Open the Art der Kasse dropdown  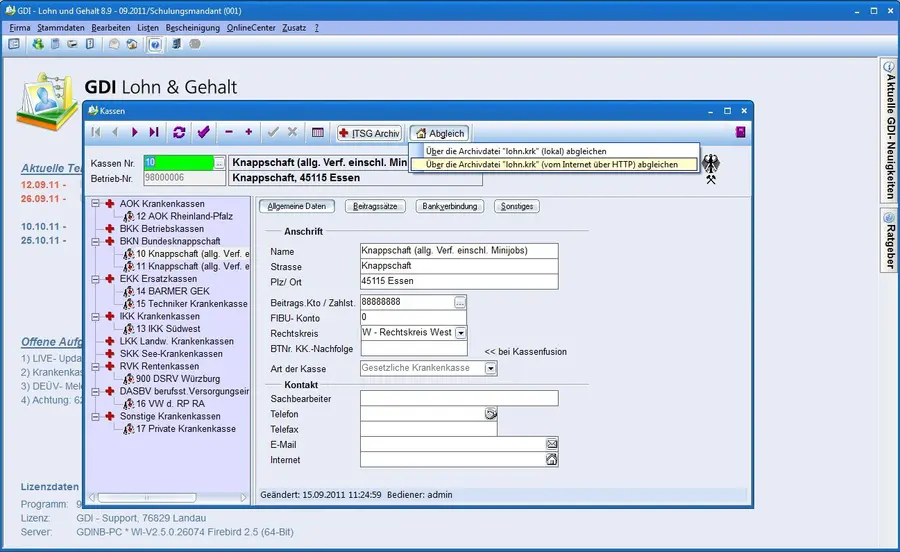tap(491, 368)
